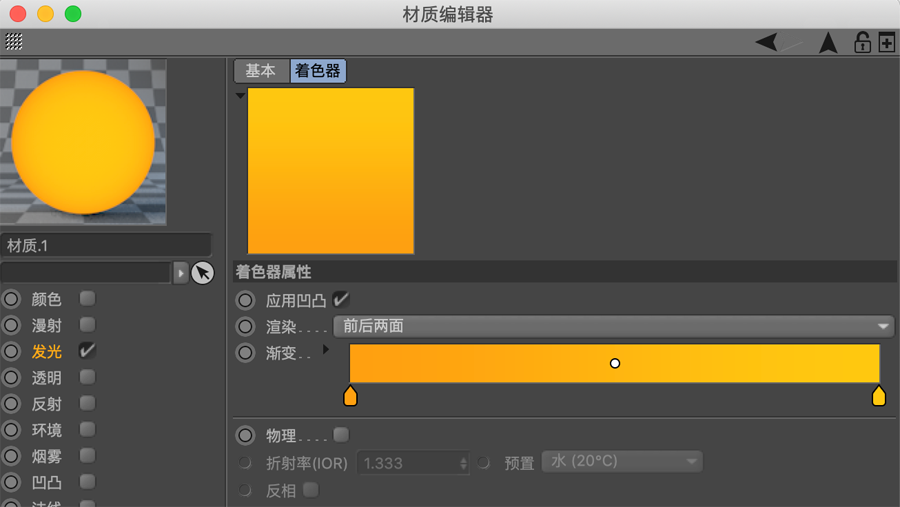This screenshot has height=507, width=900.
Task: Click the circle button beside 环境
Action: click(11, 430)
